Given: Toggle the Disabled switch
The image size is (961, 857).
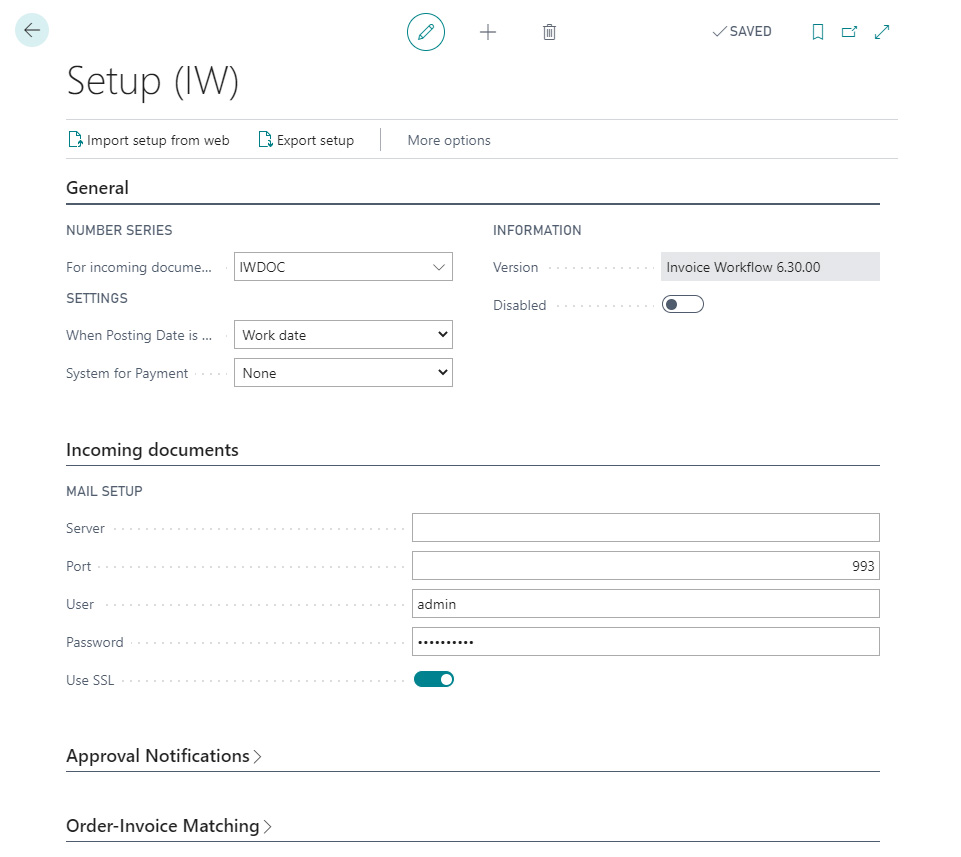Looking at the screenshot, I should click(x=683, y=305).
